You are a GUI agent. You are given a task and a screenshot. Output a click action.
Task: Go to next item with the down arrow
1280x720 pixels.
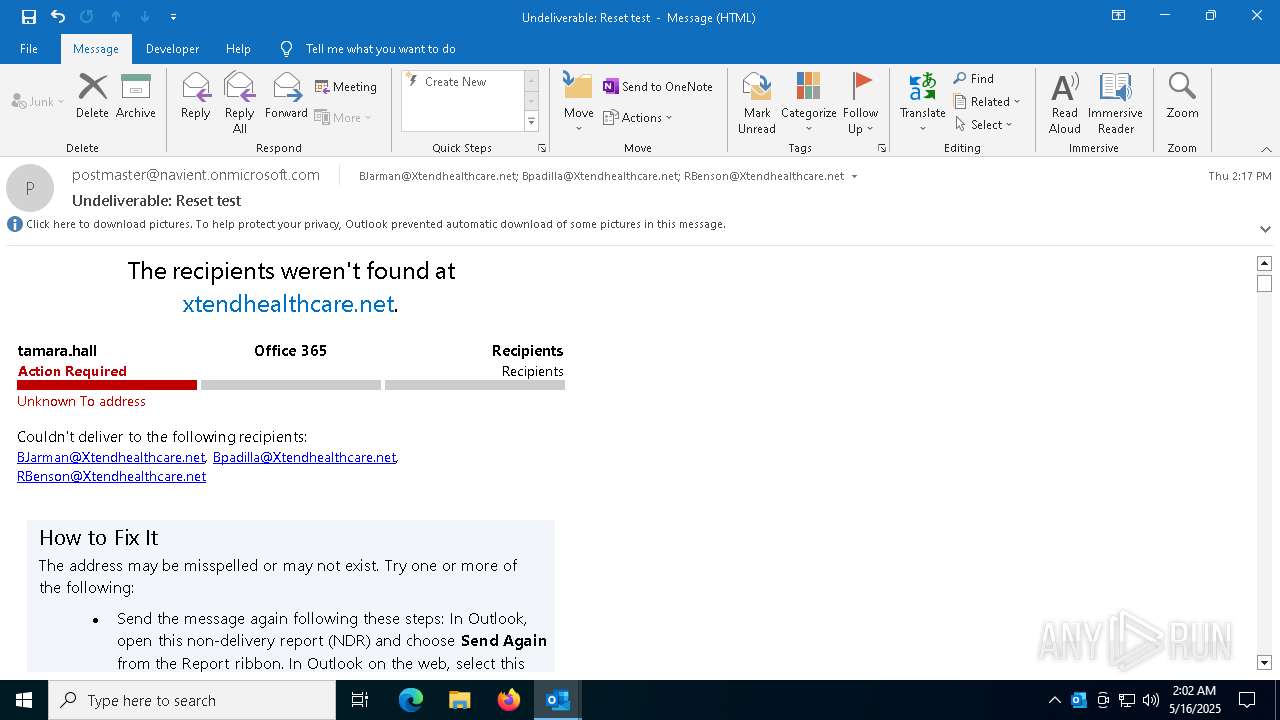tap(145, 17)
